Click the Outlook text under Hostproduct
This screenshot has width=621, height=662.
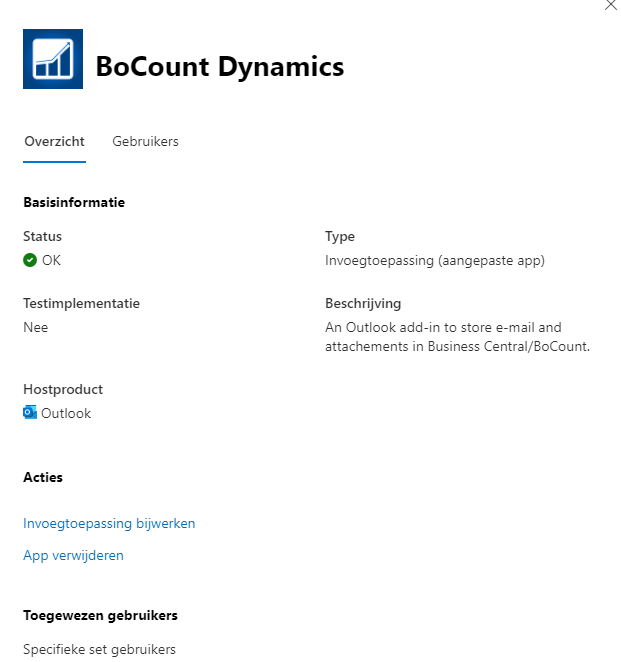pyautogui.click(x=66, y=413)
